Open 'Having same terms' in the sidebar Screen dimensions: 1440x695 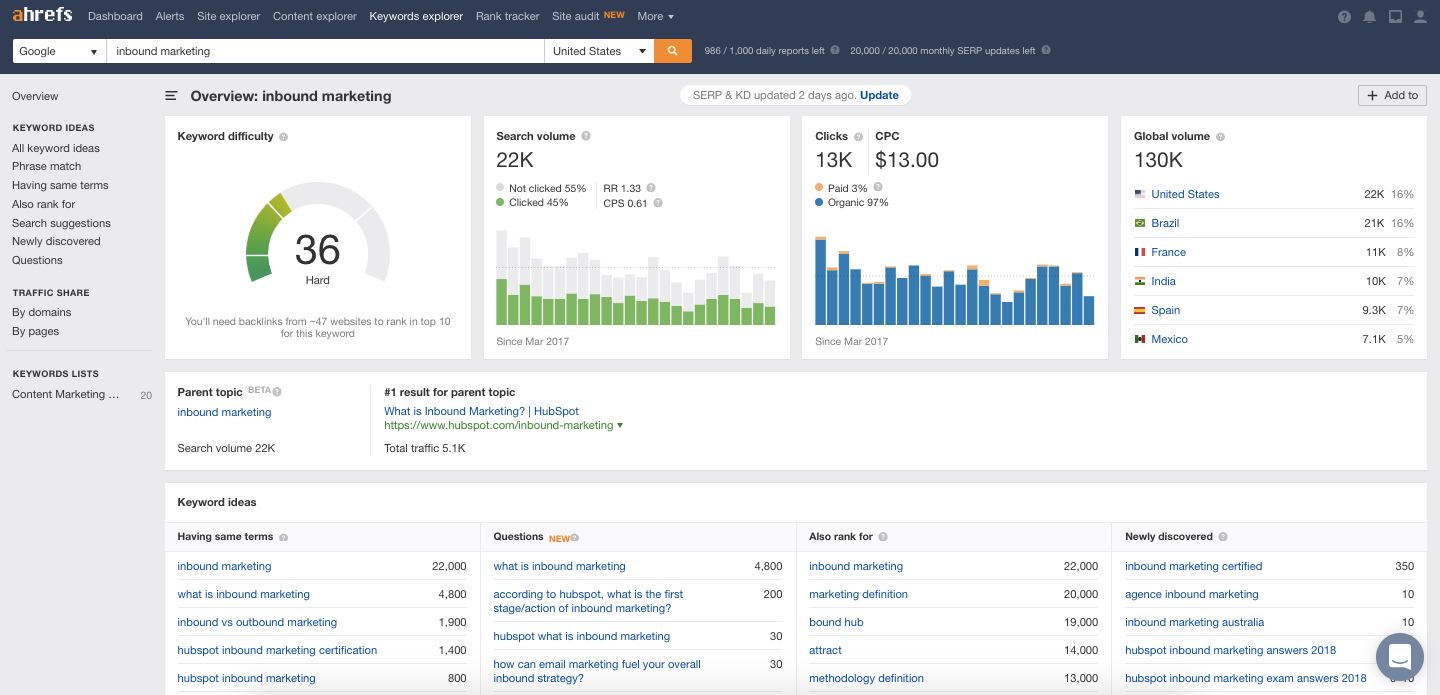pos(60,185)
